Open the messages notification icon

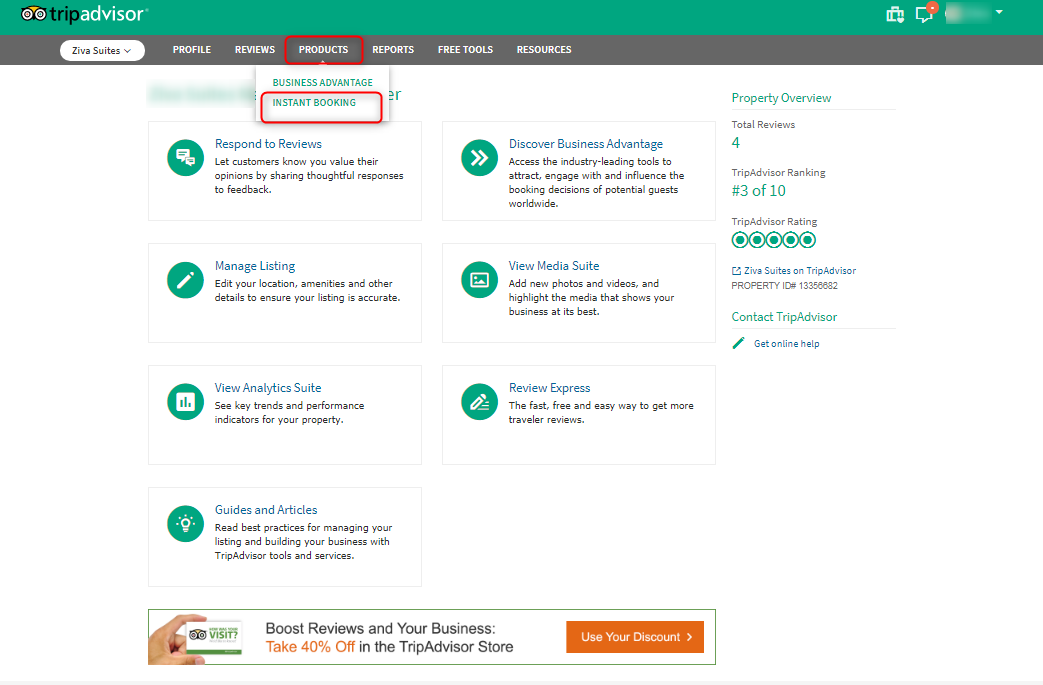925,13
